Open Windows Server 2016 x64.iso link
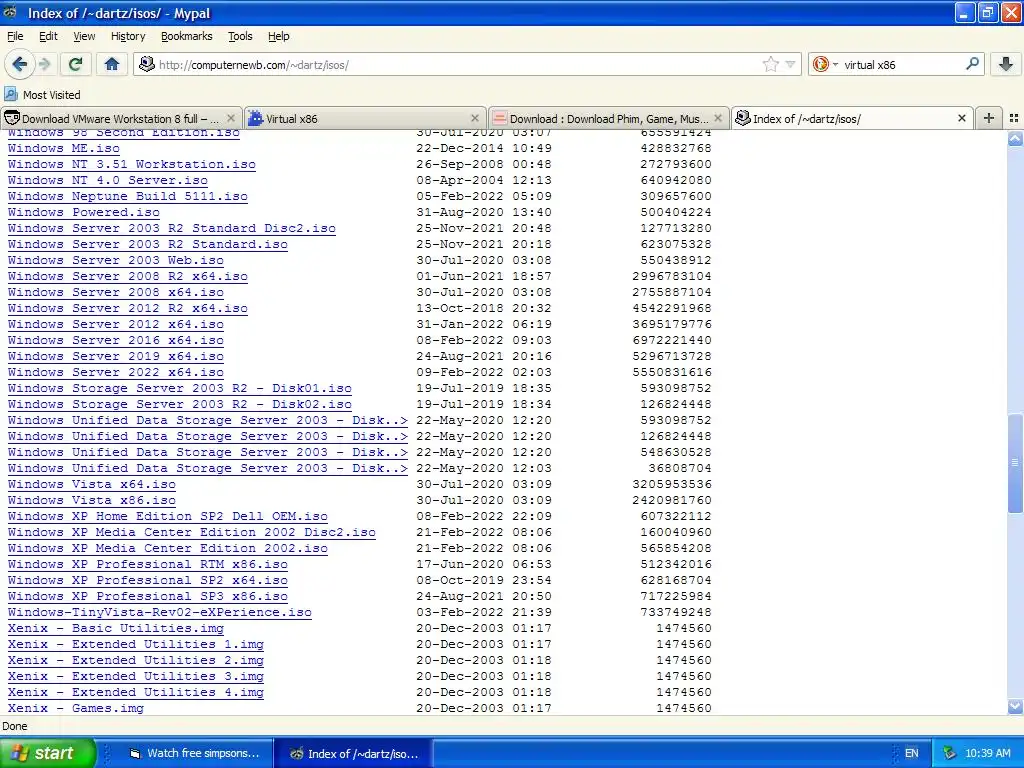The width and height of the screenshot is (1024, 768). pos(116,340)
